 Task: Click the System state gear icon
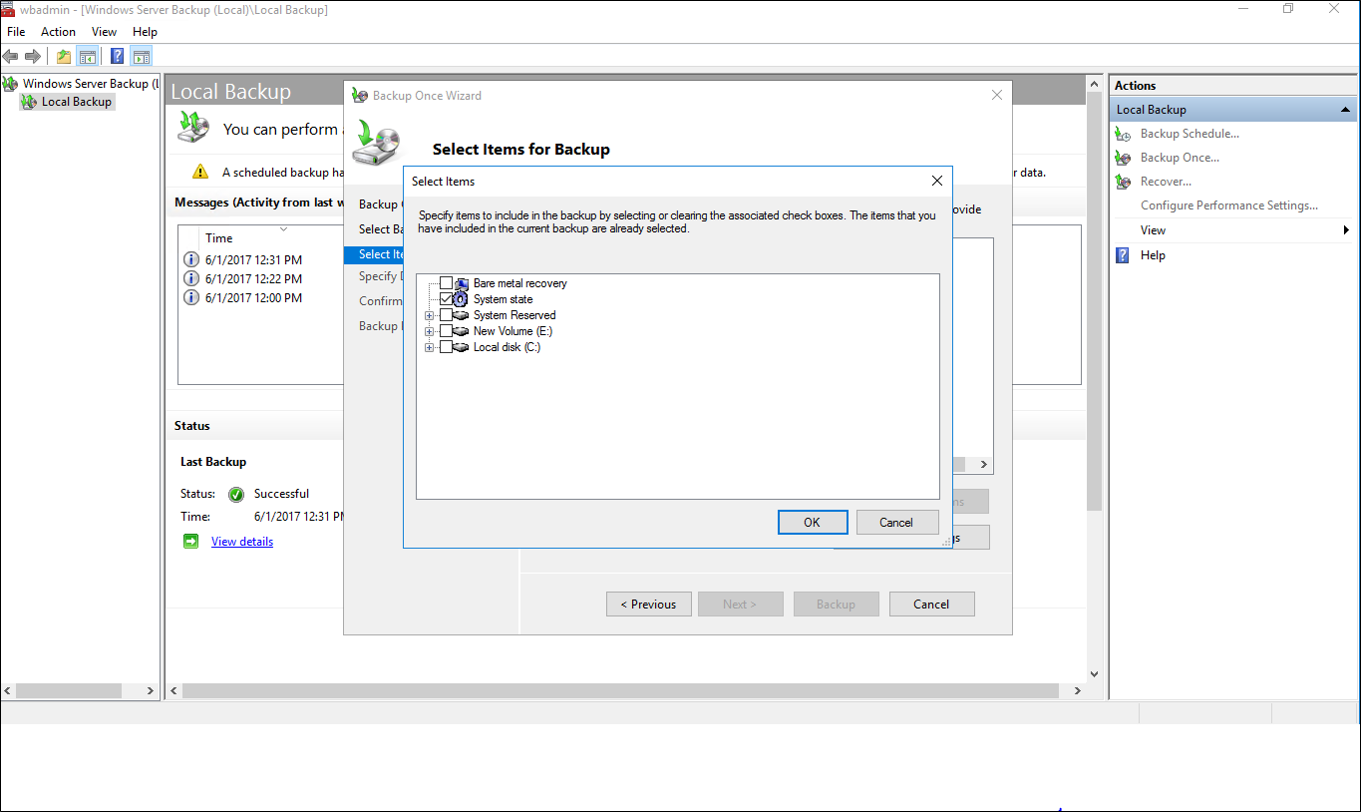click(x=461, y=299)
